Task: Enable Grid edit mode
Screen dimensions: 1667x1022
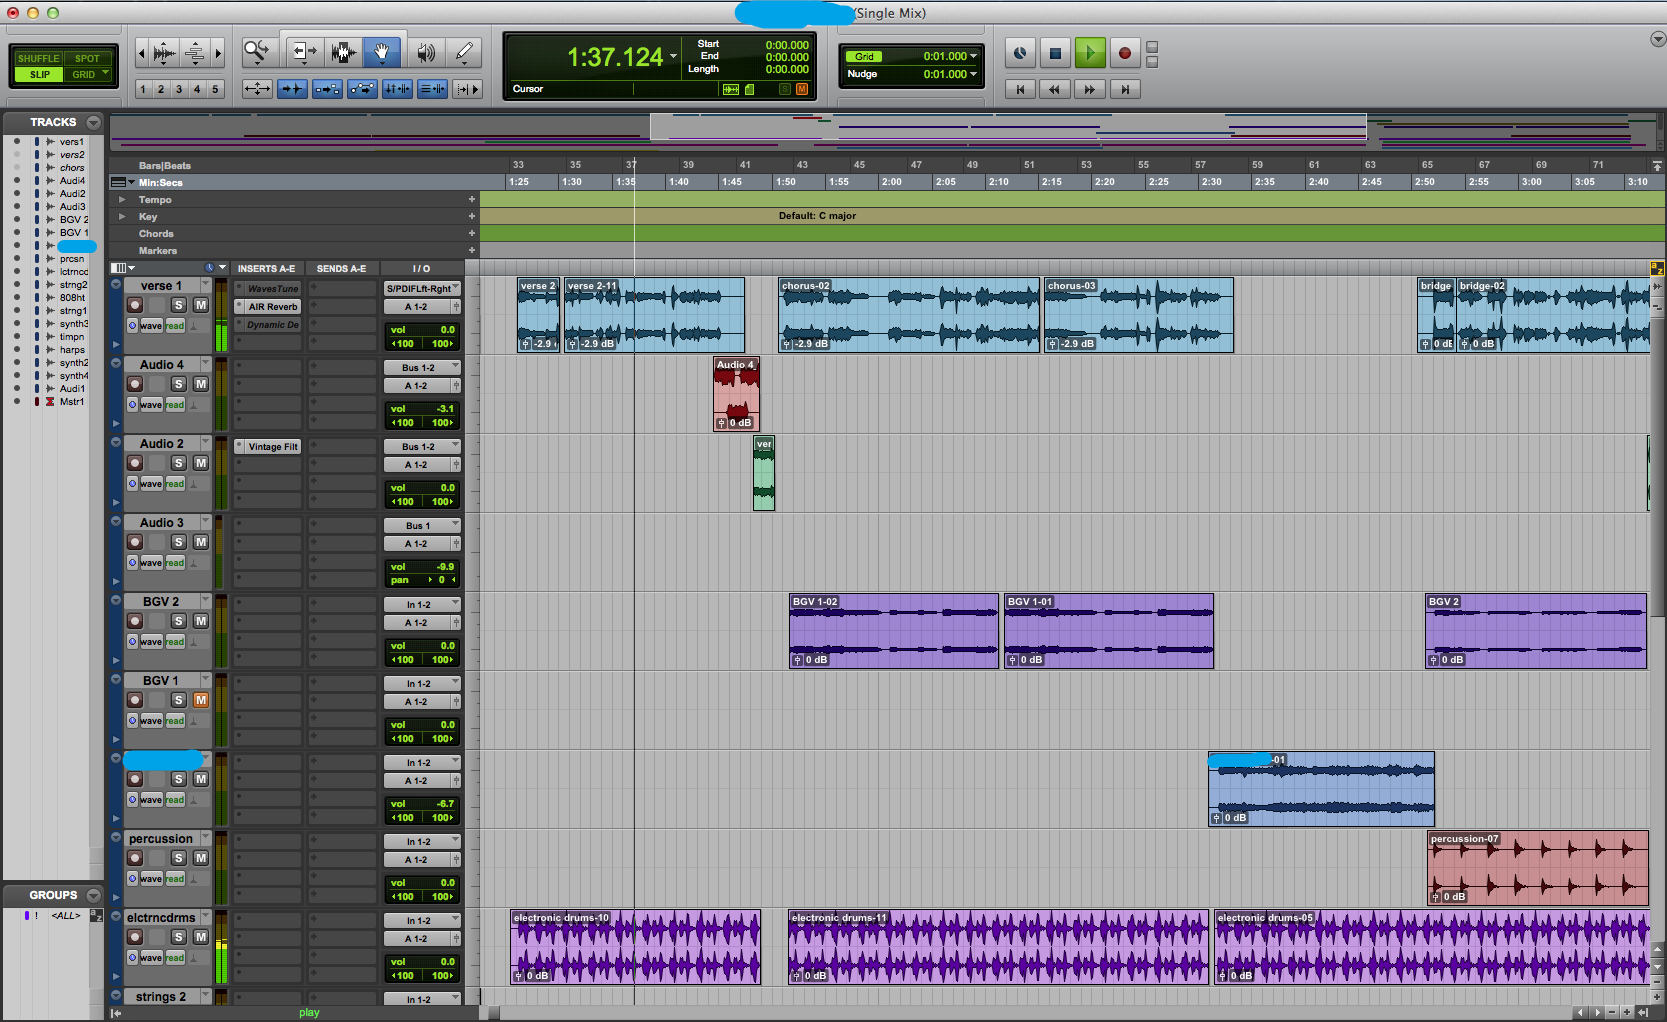Action: 88,74
